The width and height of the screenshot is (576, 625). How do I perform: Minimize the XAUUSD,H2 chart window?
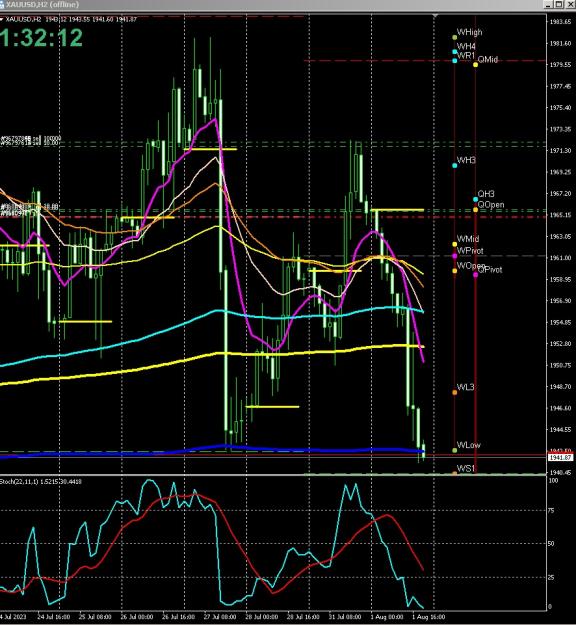(x=549, y=4)
